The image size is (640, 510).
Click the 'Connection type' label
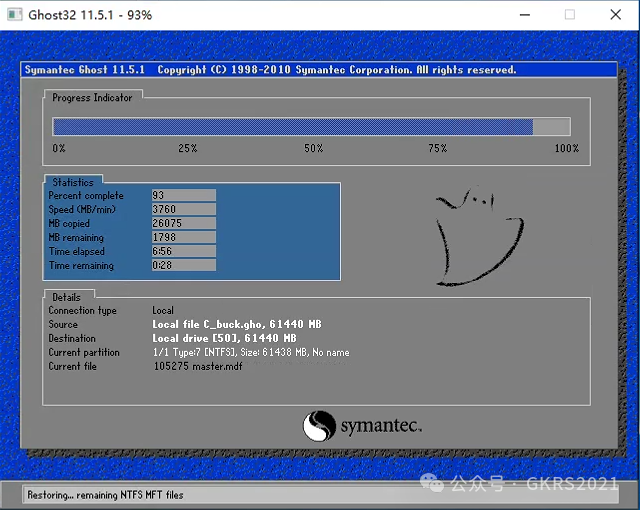(x=82, y=310)
